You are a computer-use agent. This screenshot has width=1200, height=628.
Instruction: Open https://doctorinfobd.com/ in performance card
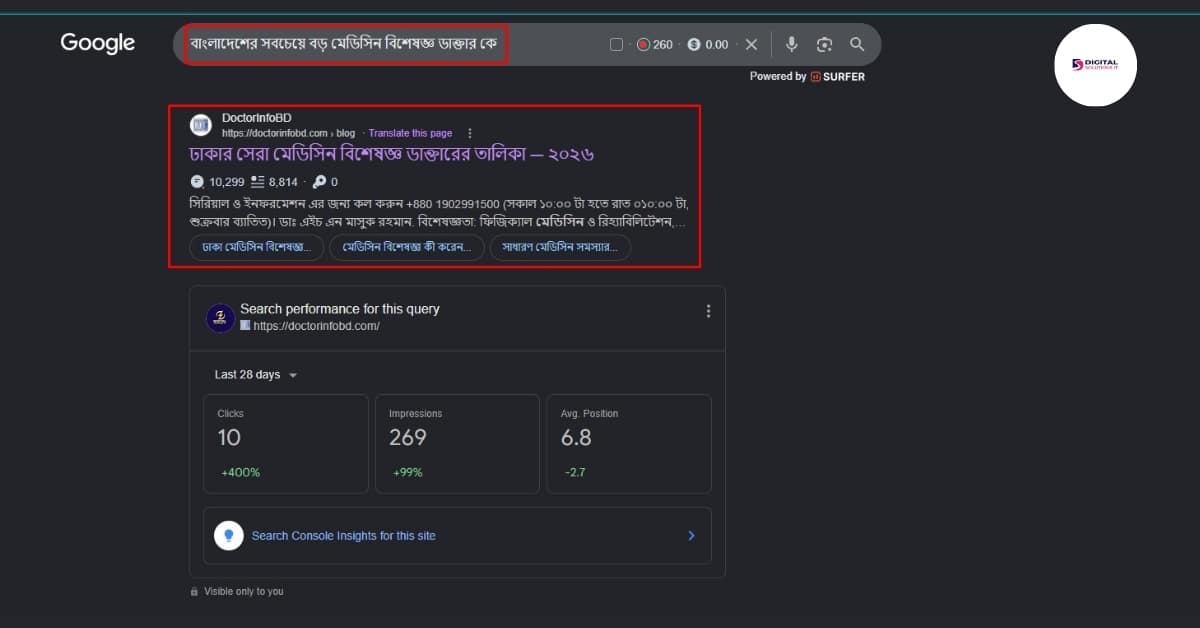click(316, 326)
